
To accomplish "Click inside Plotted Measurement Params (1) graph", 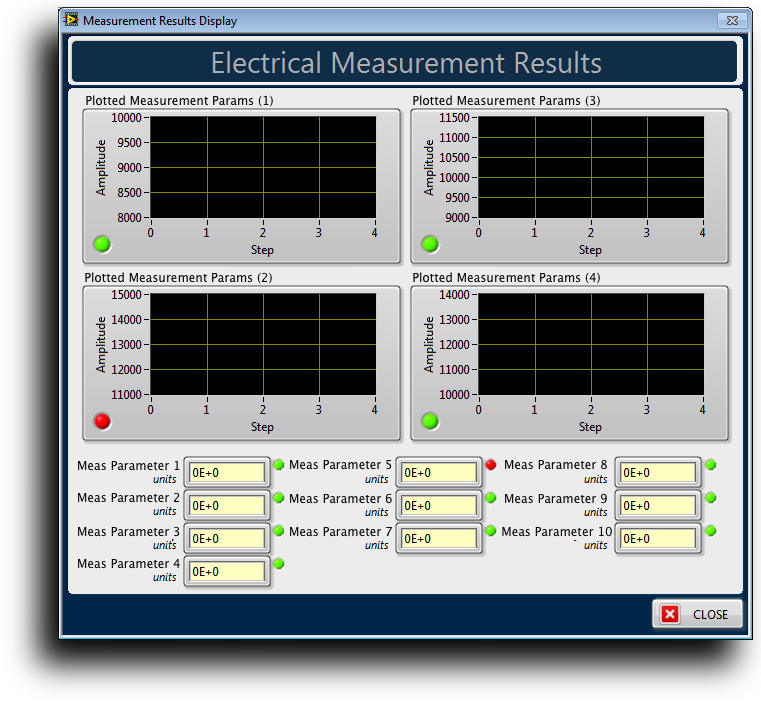I will [263, 167].
